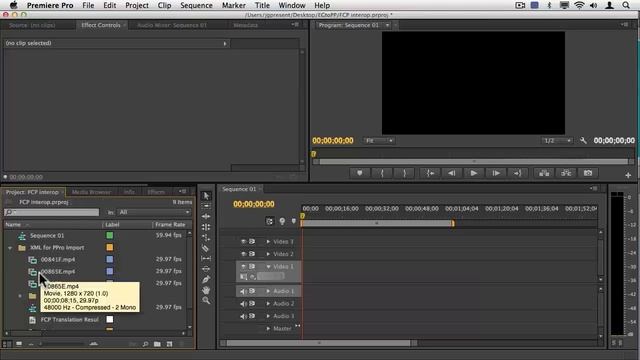Switch to the Audio Mixer tab
Image resolution: width=640 pixels, height=360 pixels.
(172, 25)
